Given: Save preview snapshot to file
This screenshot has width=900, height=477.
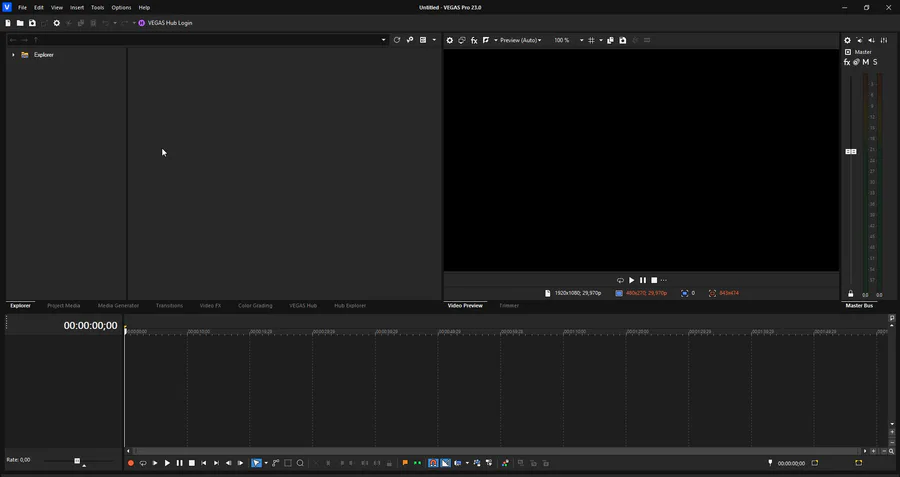Looking at the screenshot, I should pyautogui.click(x=623, y=40).
